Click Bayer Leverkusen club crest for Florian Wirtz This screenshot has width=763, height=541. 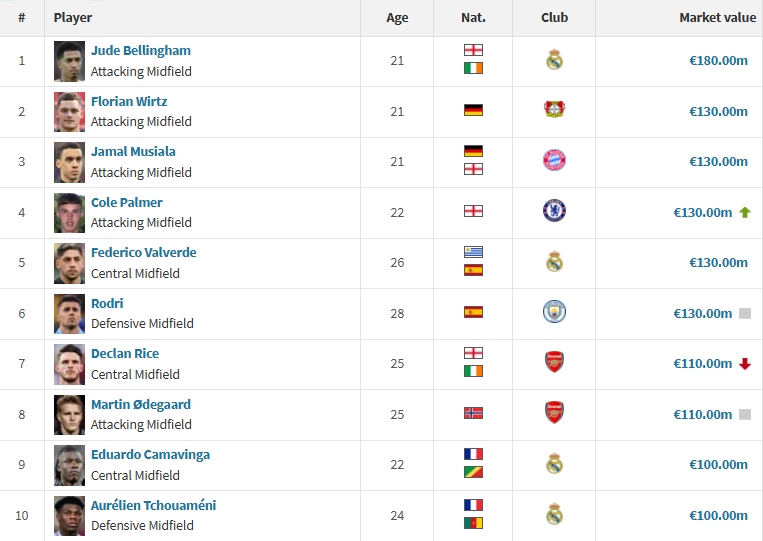click(554, 110)
